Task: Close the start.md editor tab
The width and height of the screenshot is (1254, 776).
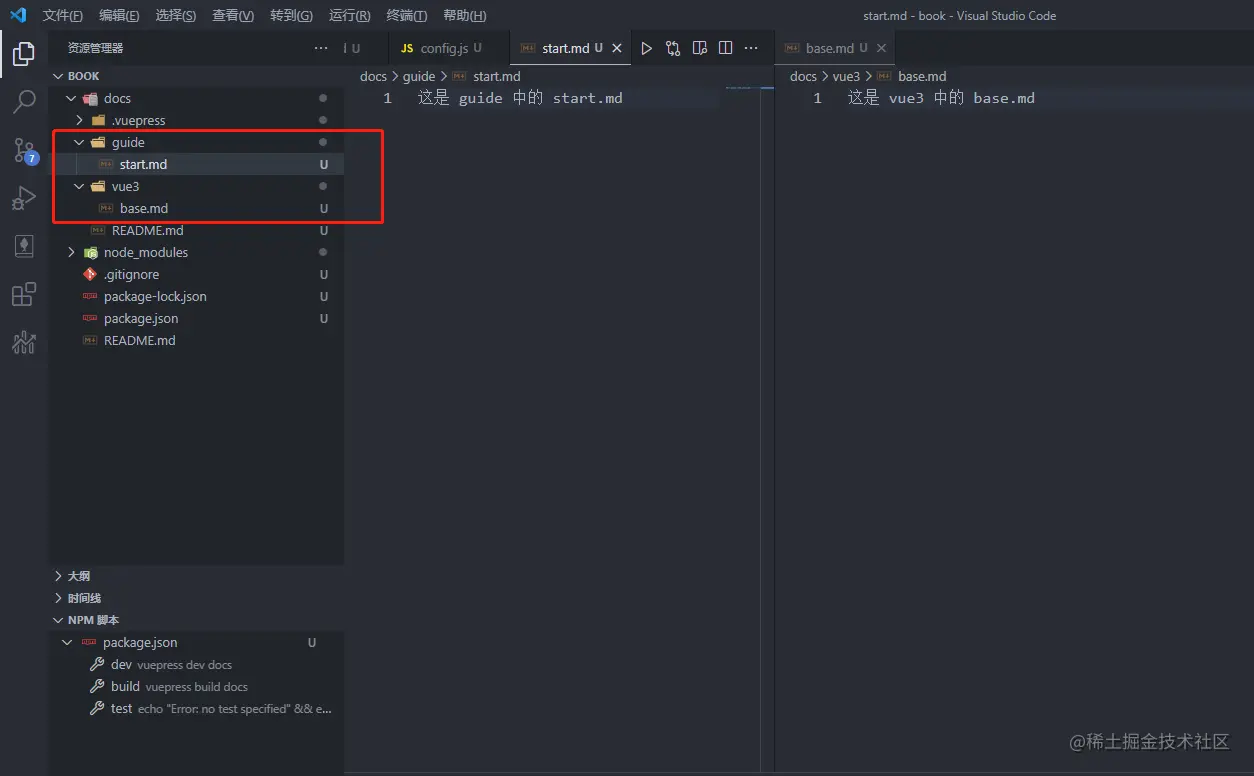Action: tap(617, 48)
